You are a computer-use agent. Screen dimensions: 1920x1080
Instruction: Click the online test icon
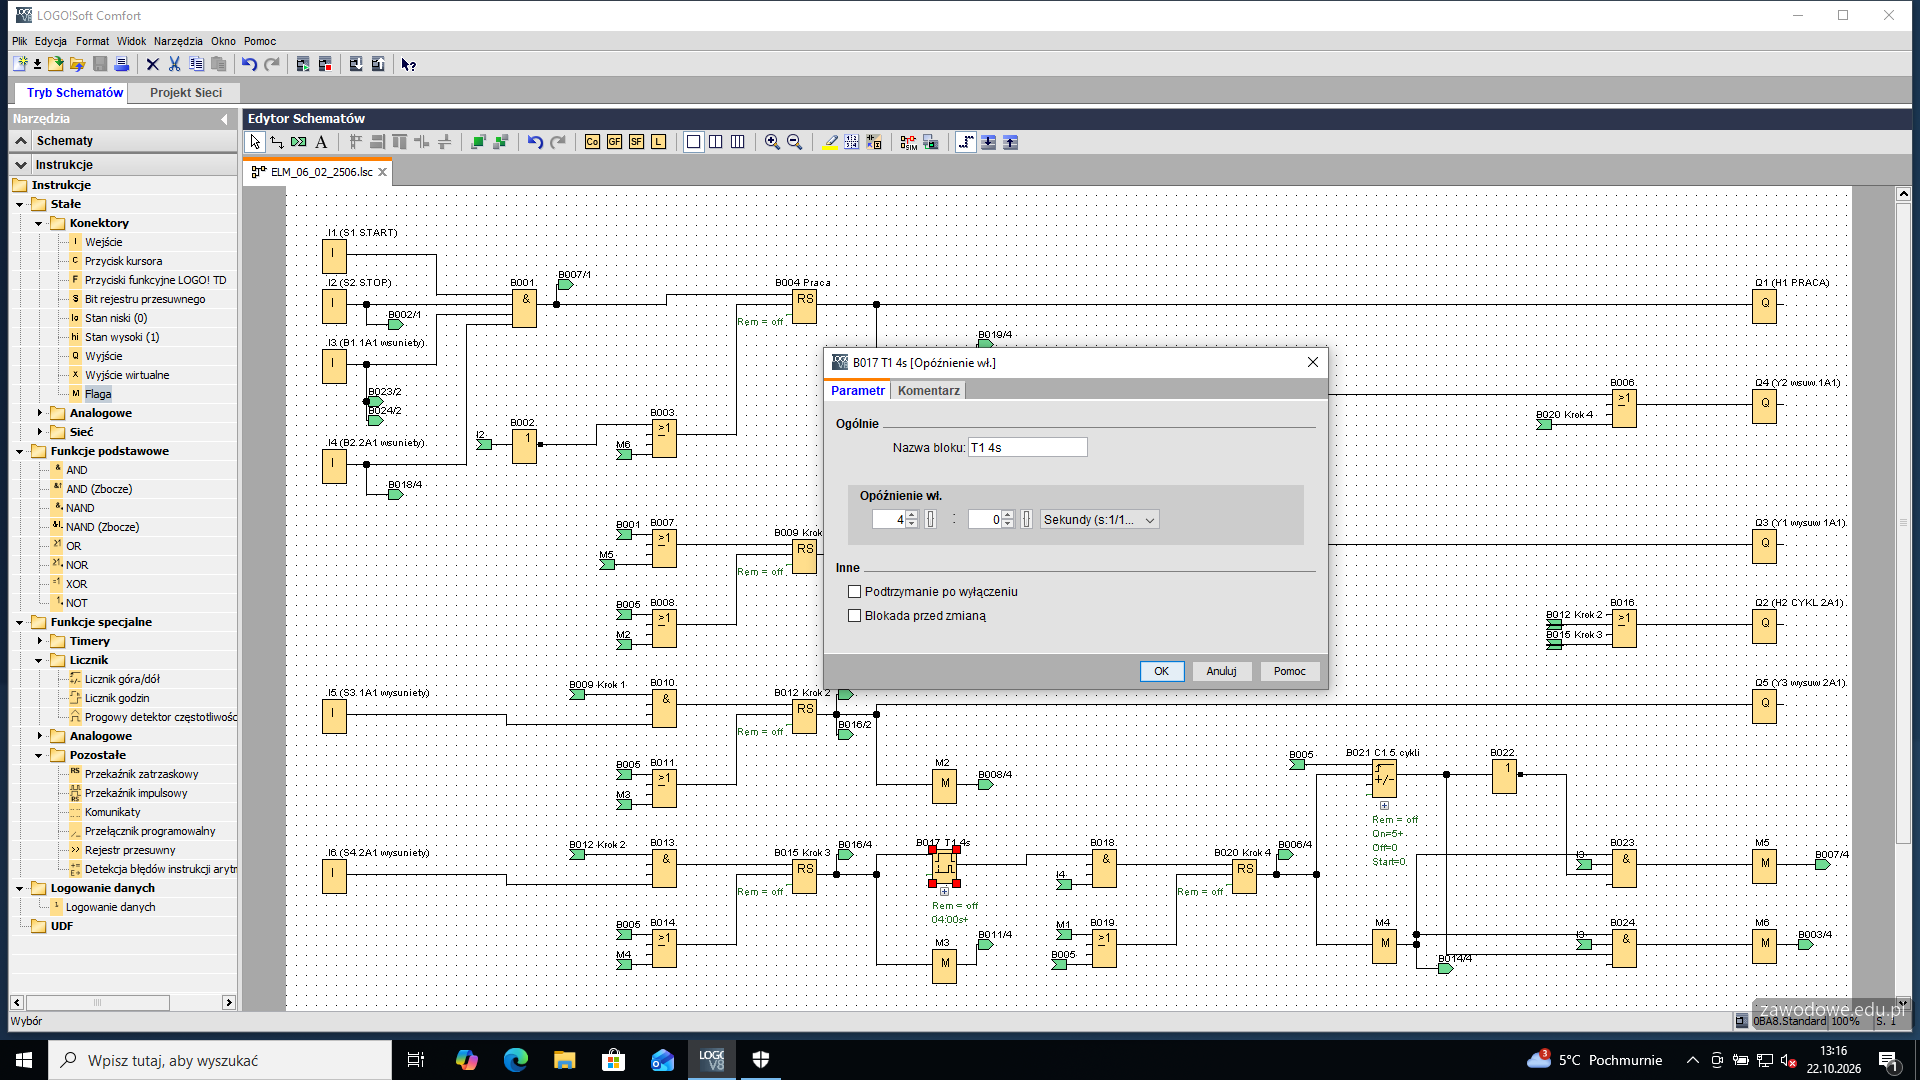[930, 142]
